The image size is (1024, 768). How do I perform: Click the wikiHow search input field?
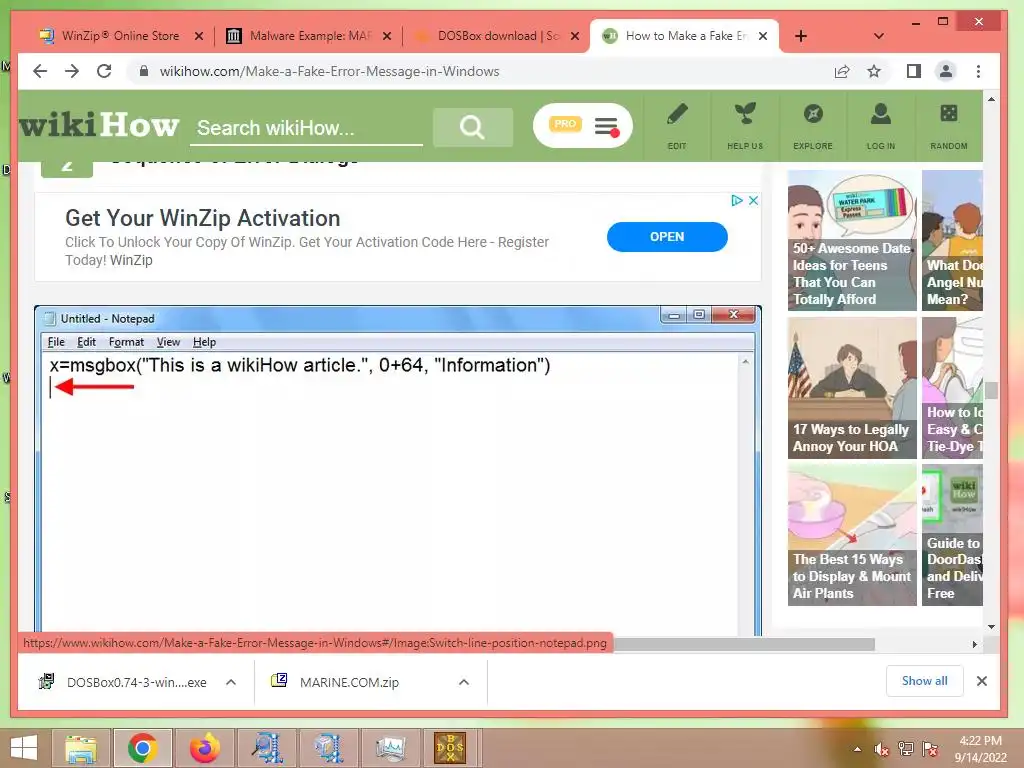(x=306, y=128)
